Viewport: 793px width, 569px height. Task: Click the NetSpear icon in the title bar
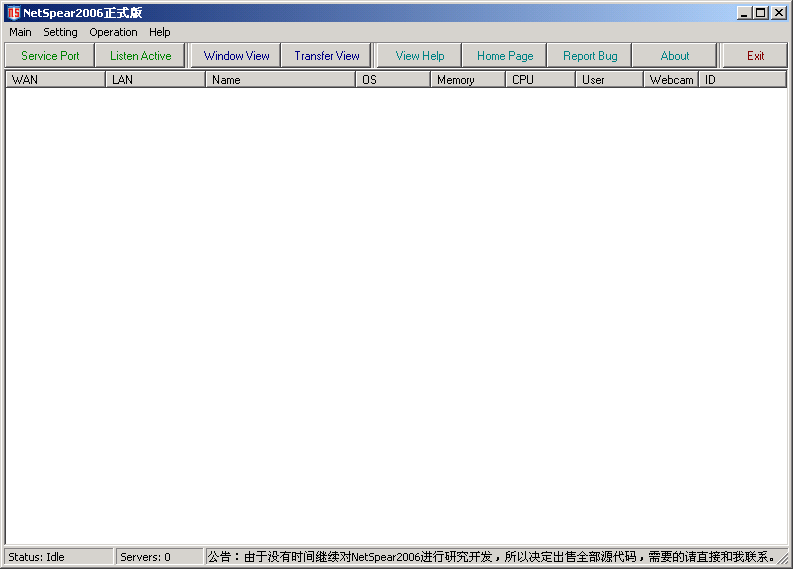(14, 13)
